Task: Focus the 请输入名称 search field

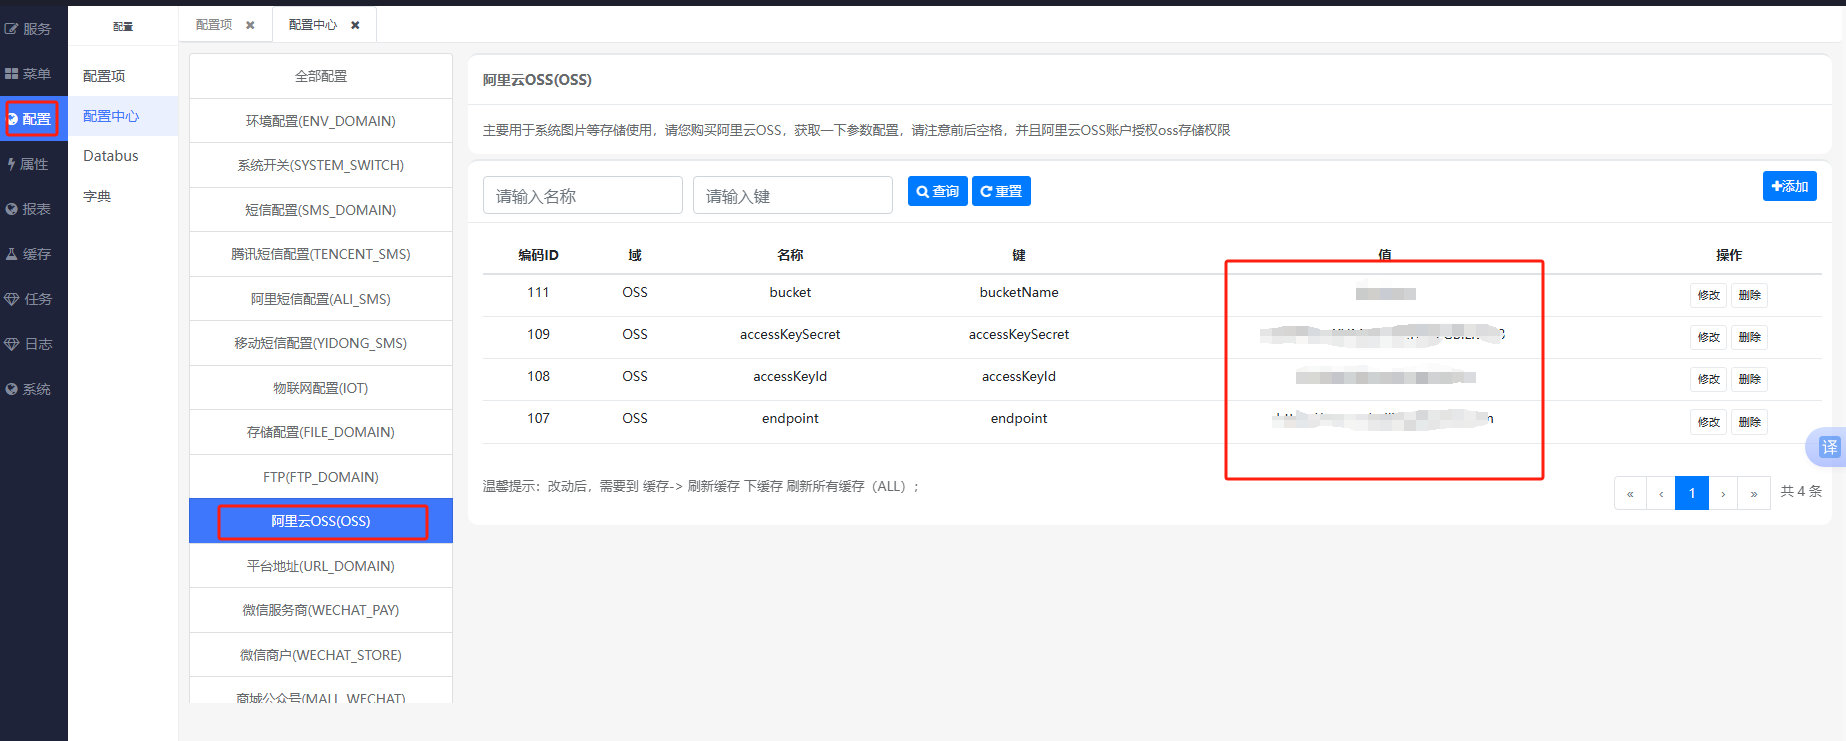Action: point(583,195)
